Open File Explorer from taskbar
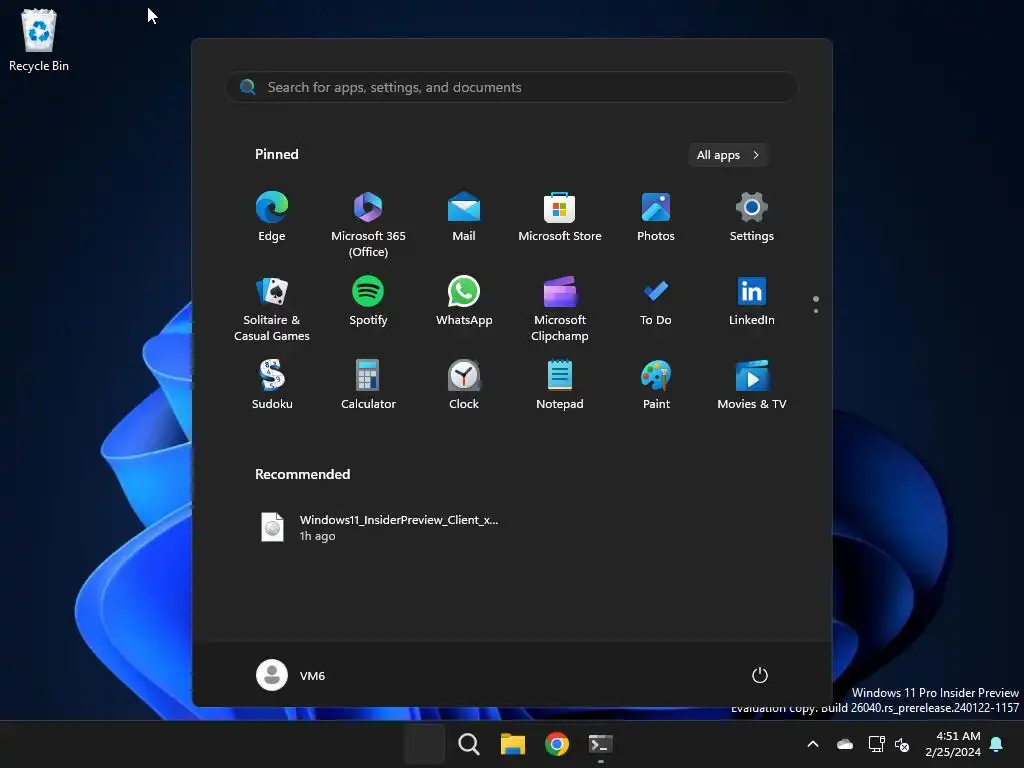 (513, 744)
